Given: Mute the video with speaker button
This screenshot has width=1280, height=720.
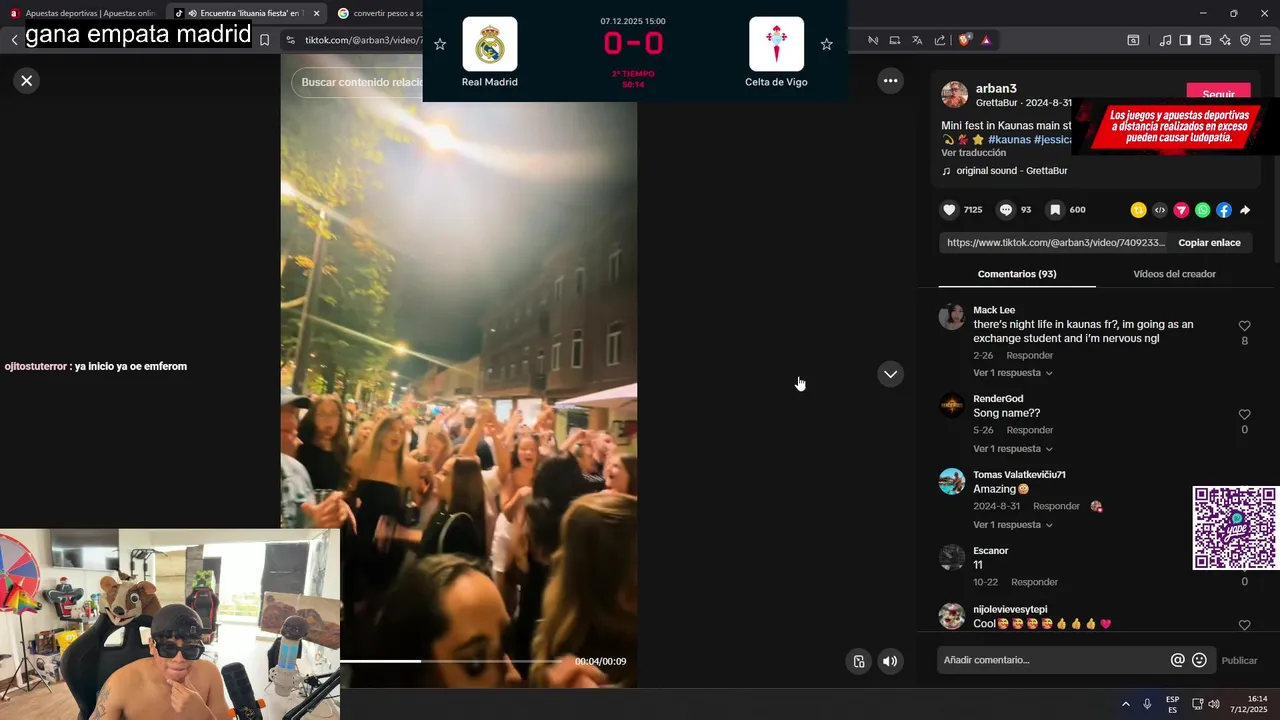Looking at the screenshot, I should pyautogui.click(x=890, y=661).
